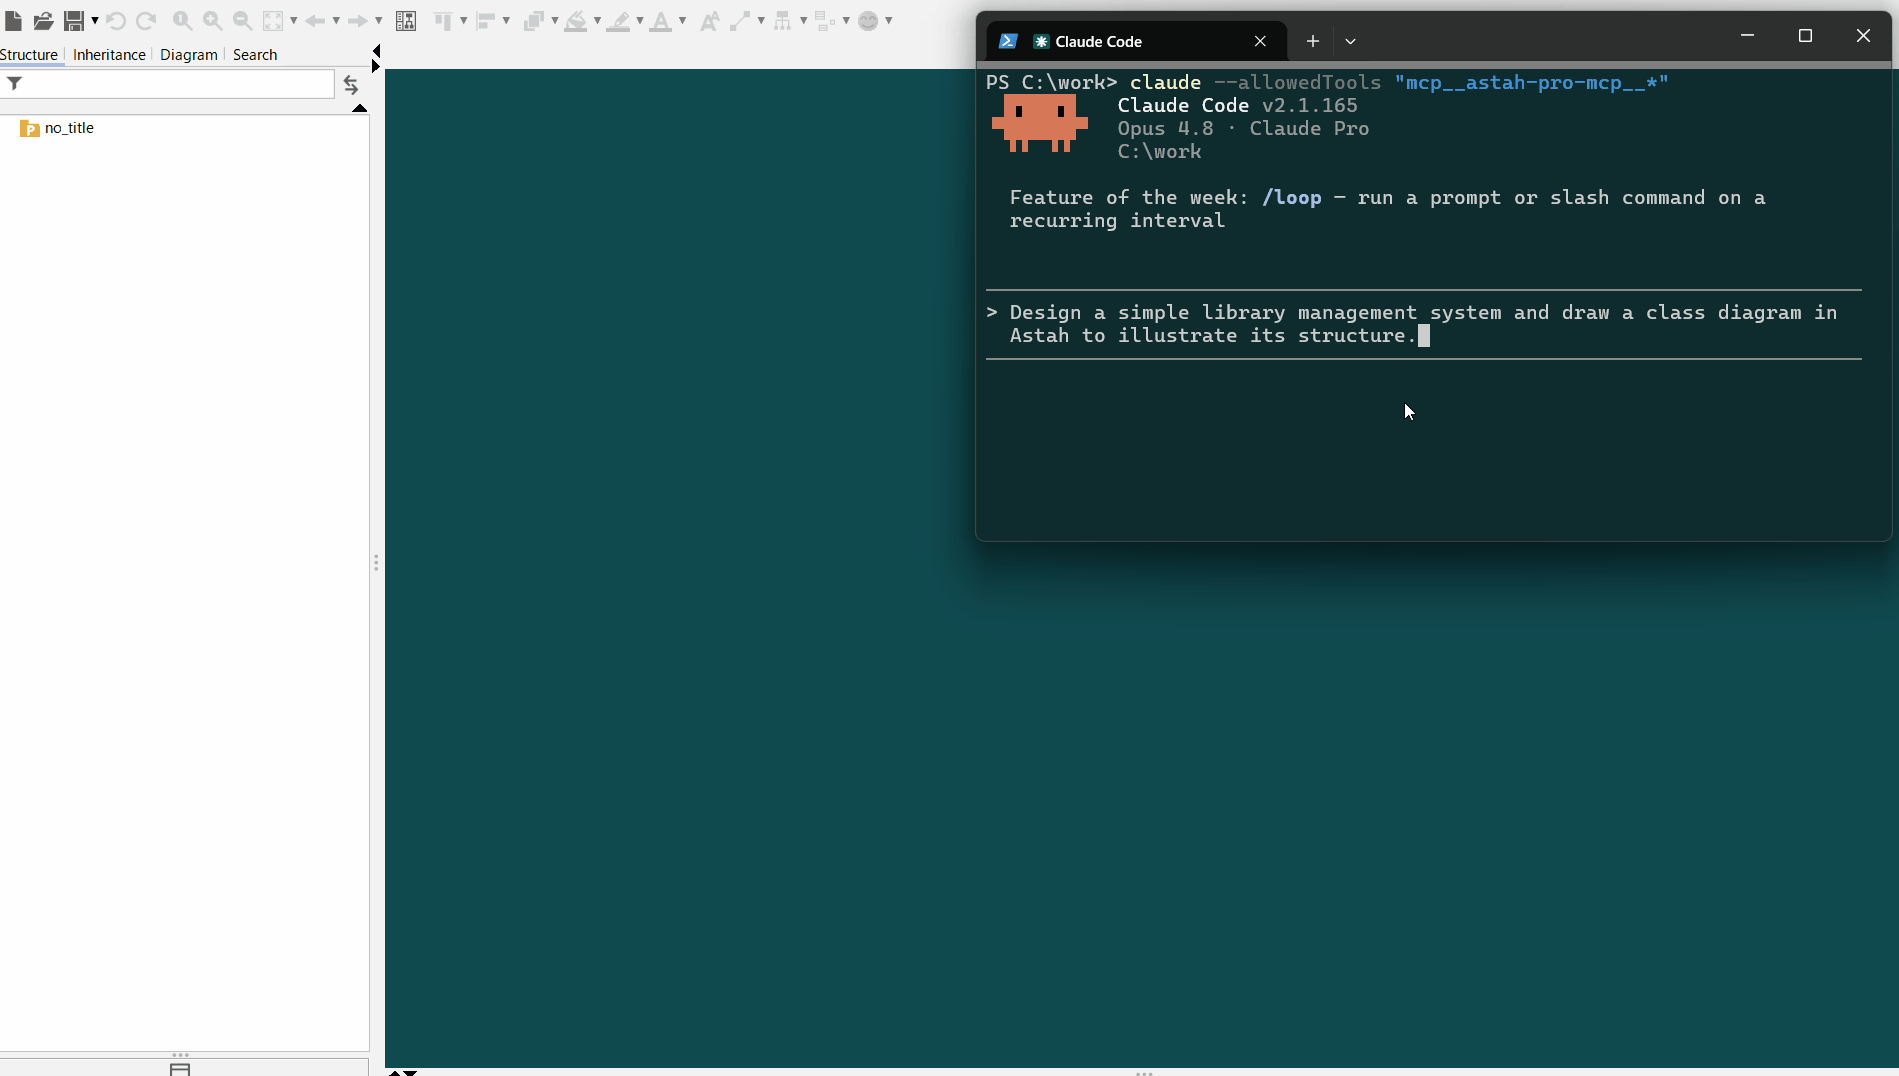Close the Claude Code terminal tab
1899x1076 pixels.
click(x=1260, y=41)
